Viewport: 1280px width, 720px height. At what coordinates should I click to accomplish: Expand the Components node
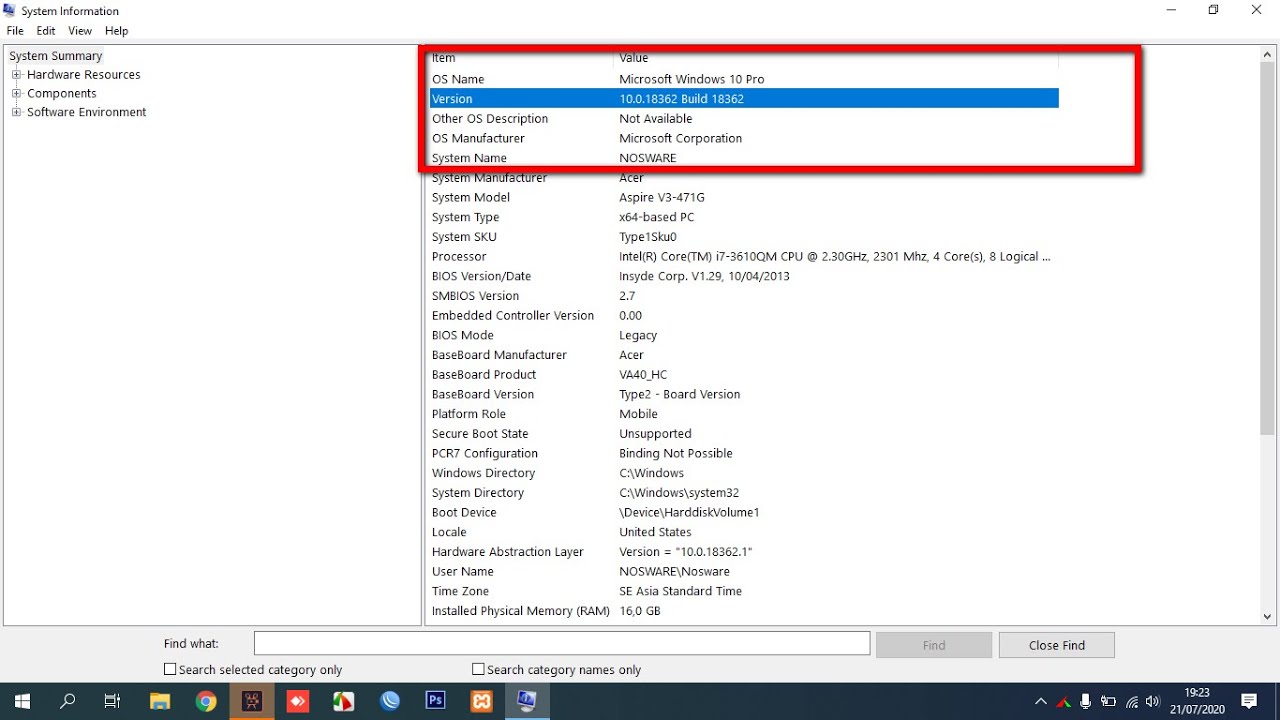tap(16, 93)
